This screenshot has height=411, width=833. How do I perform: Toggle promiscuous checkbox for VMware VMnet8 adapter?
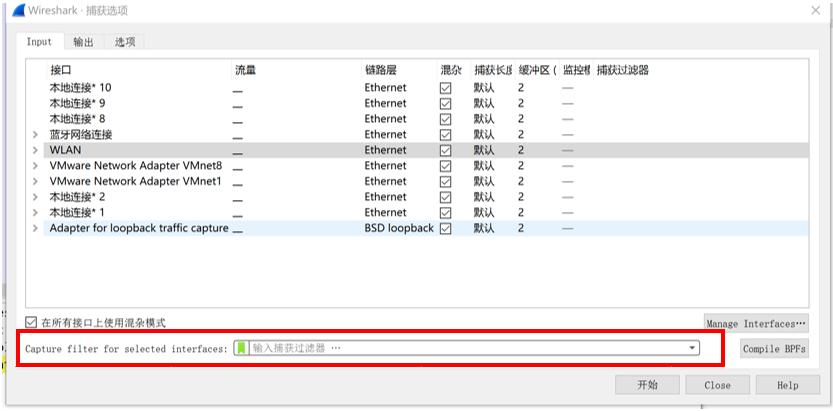(x=446, y=166)
